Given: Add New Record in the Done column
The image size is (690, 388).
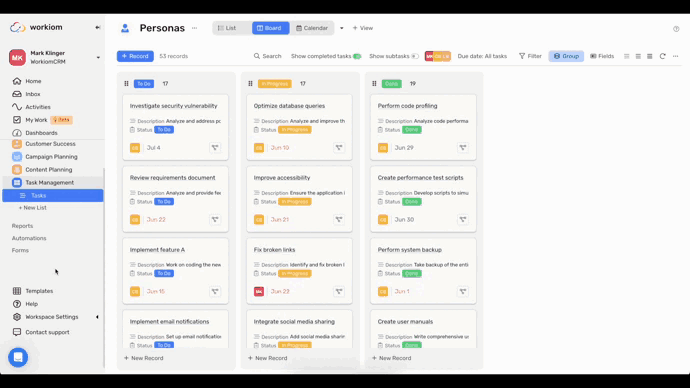Looking at the screenshot, I should click(392, 358).
